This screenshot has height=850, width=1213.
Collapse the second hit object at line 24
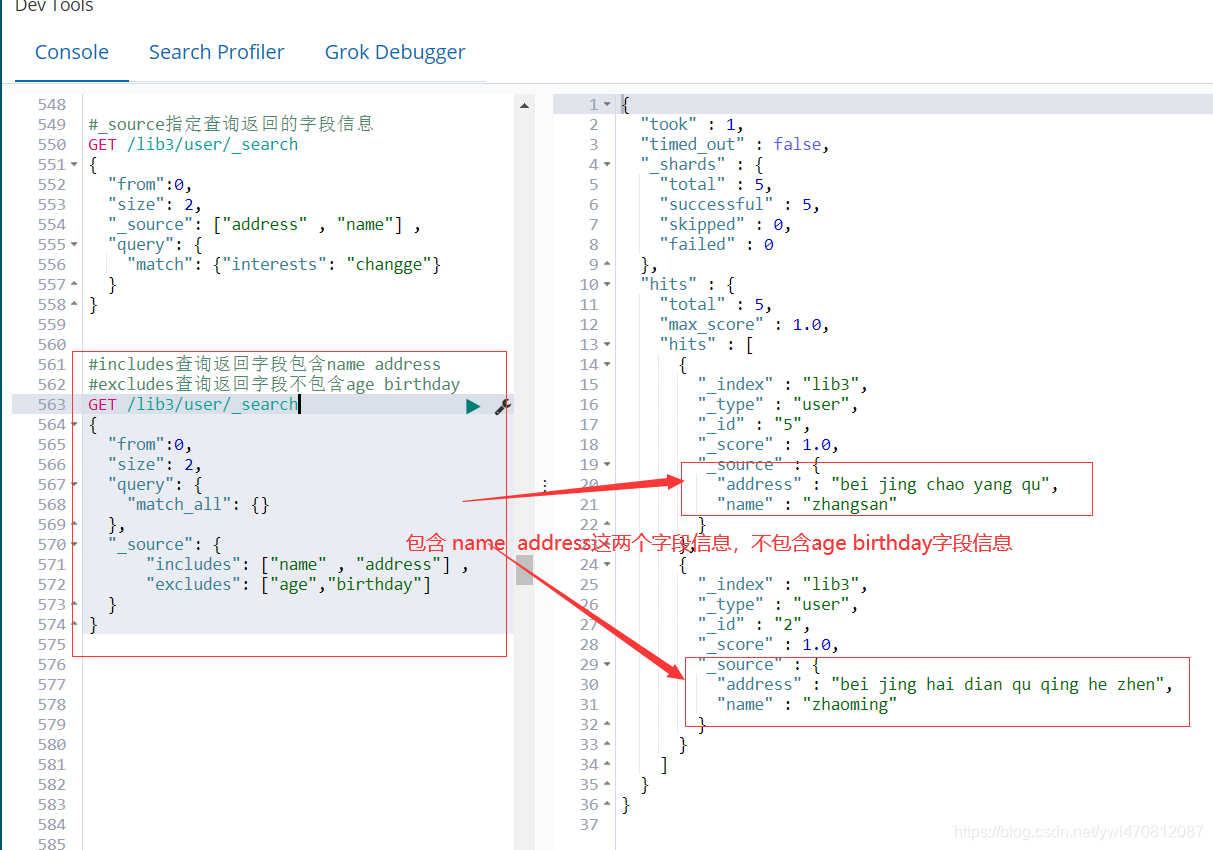(607, 565)
